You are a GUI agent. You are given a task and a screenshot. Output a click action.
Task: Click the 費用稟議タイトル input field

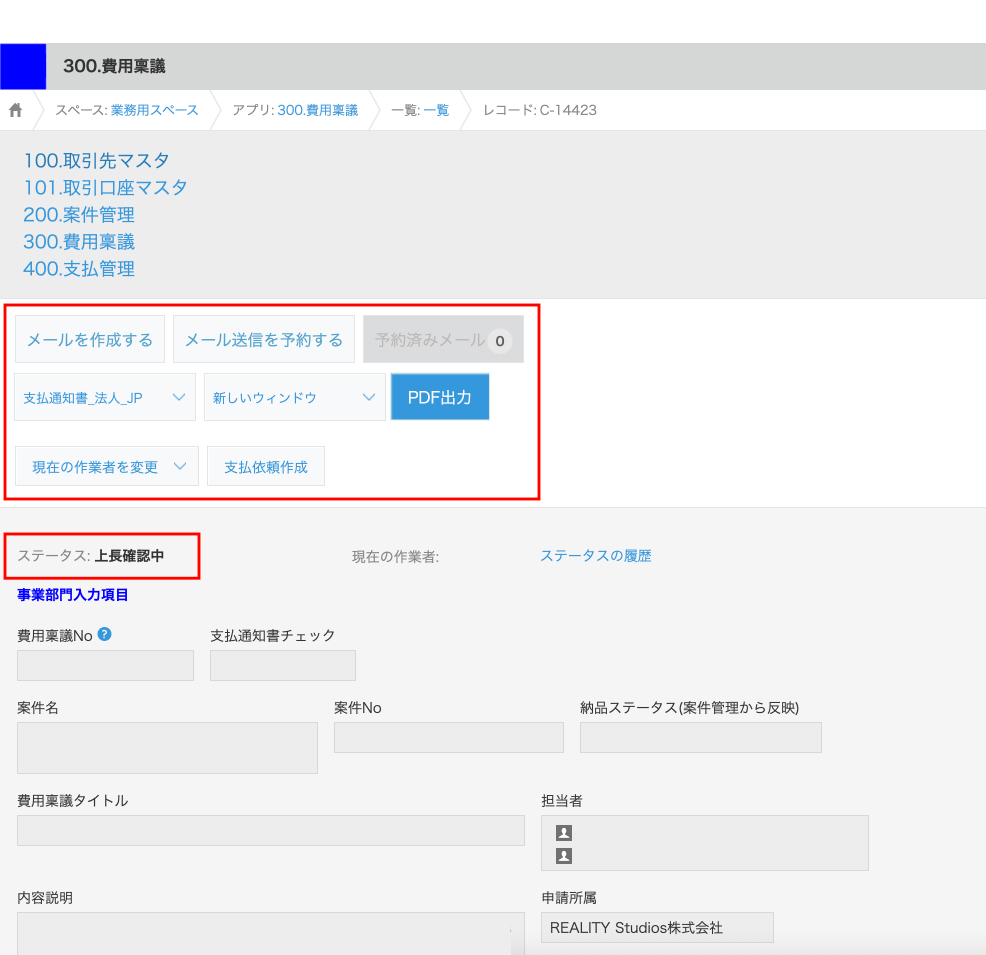[270, 830]
